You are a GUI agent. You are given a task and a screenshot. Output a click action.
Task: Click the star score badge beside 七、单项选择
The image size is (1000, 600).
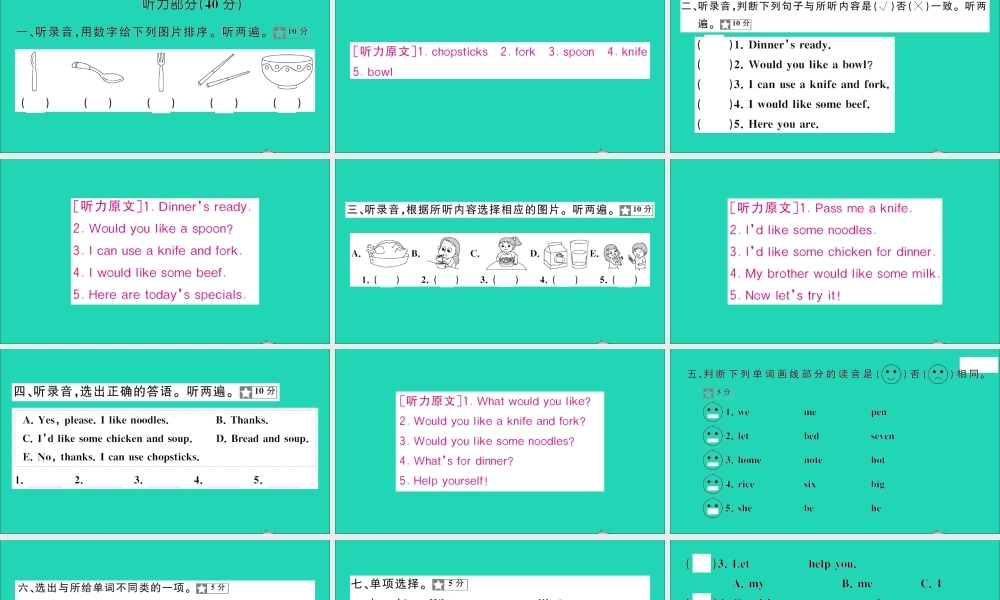tap(450, 584)
